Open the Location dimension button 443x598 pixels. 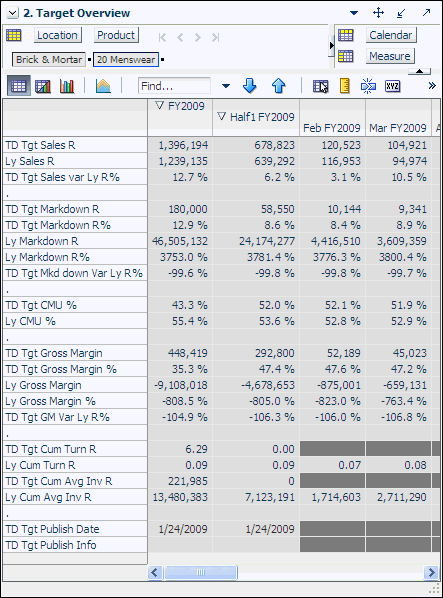point(58,35)
